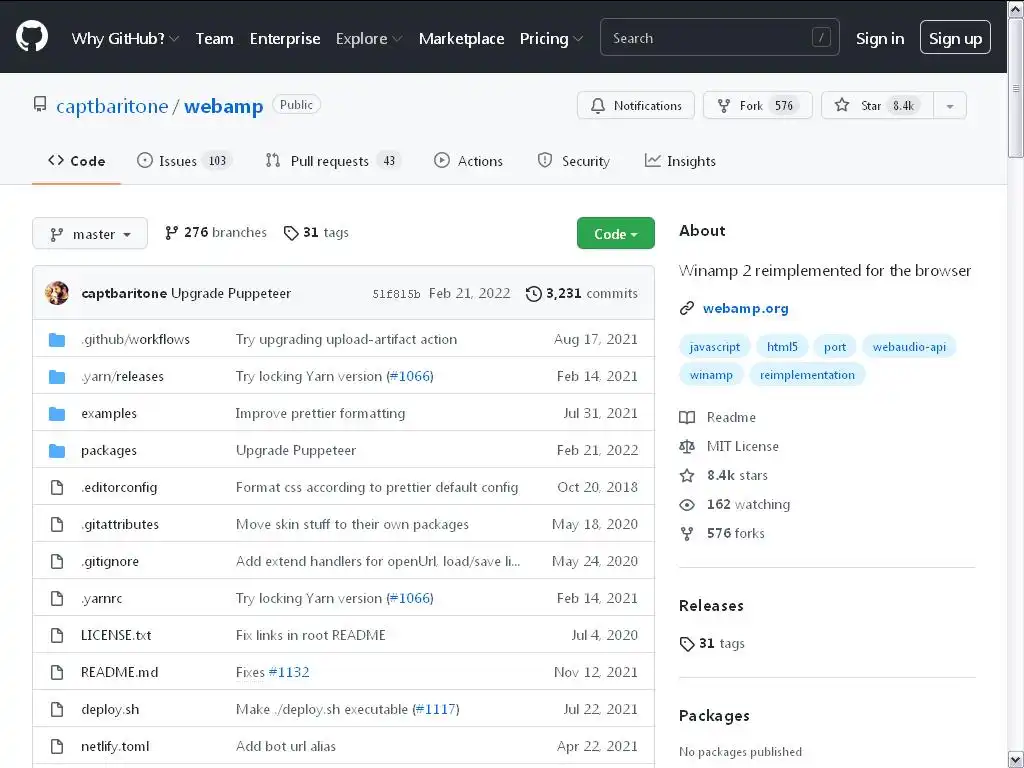Open the 3,231 commits link
The width and height of the screenshot is (1024, 768).
pos(583,294)
